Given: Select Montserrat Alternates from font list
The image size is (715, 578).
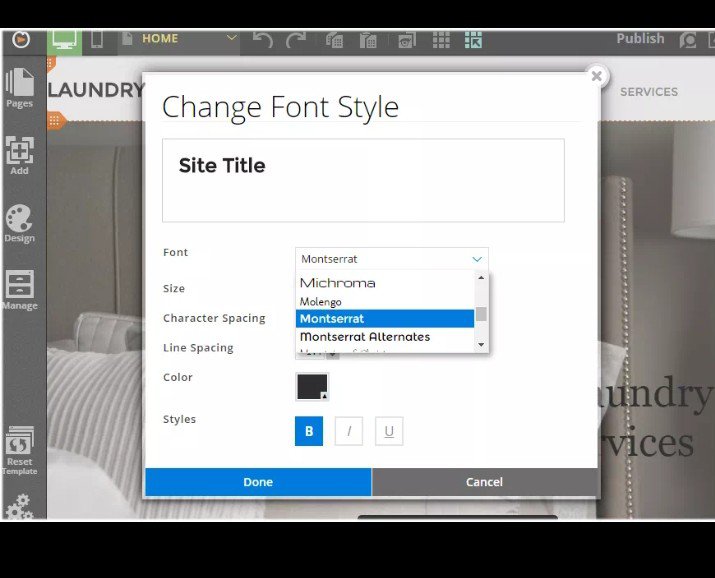Looking at the screenshot, I should click(x=365, y=337).
